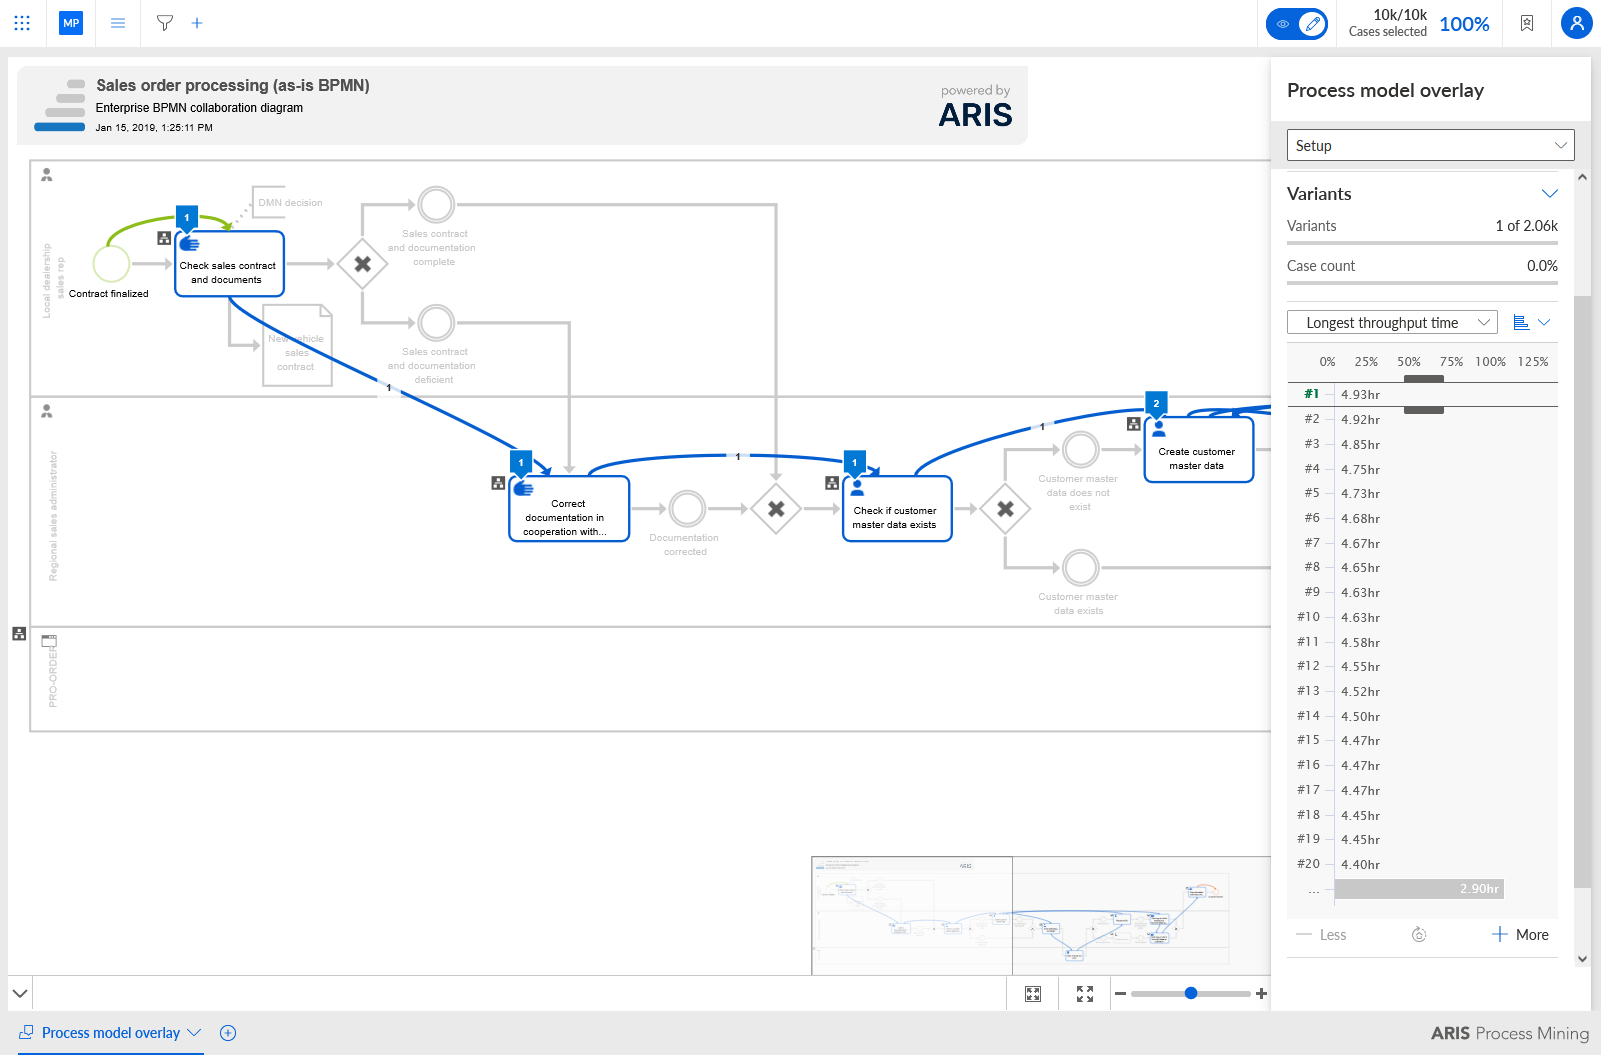Open the filter funnel icon
1602x1056 pixels.
point(165,23)
